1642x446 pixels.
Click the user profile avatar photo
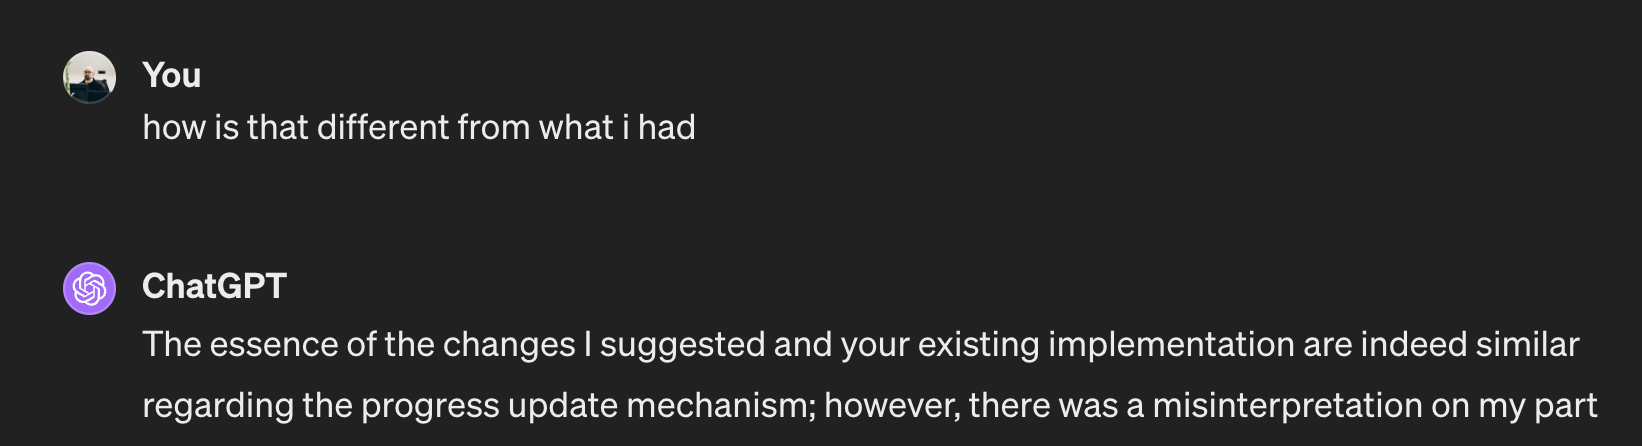tap(89, 77)
